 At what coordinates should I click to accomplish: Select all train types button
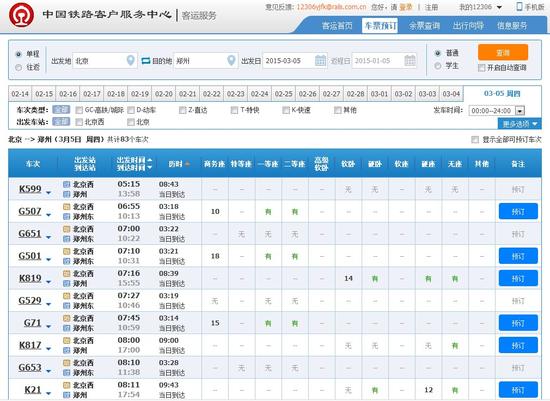pyautogui.click(x=61, y=110)
